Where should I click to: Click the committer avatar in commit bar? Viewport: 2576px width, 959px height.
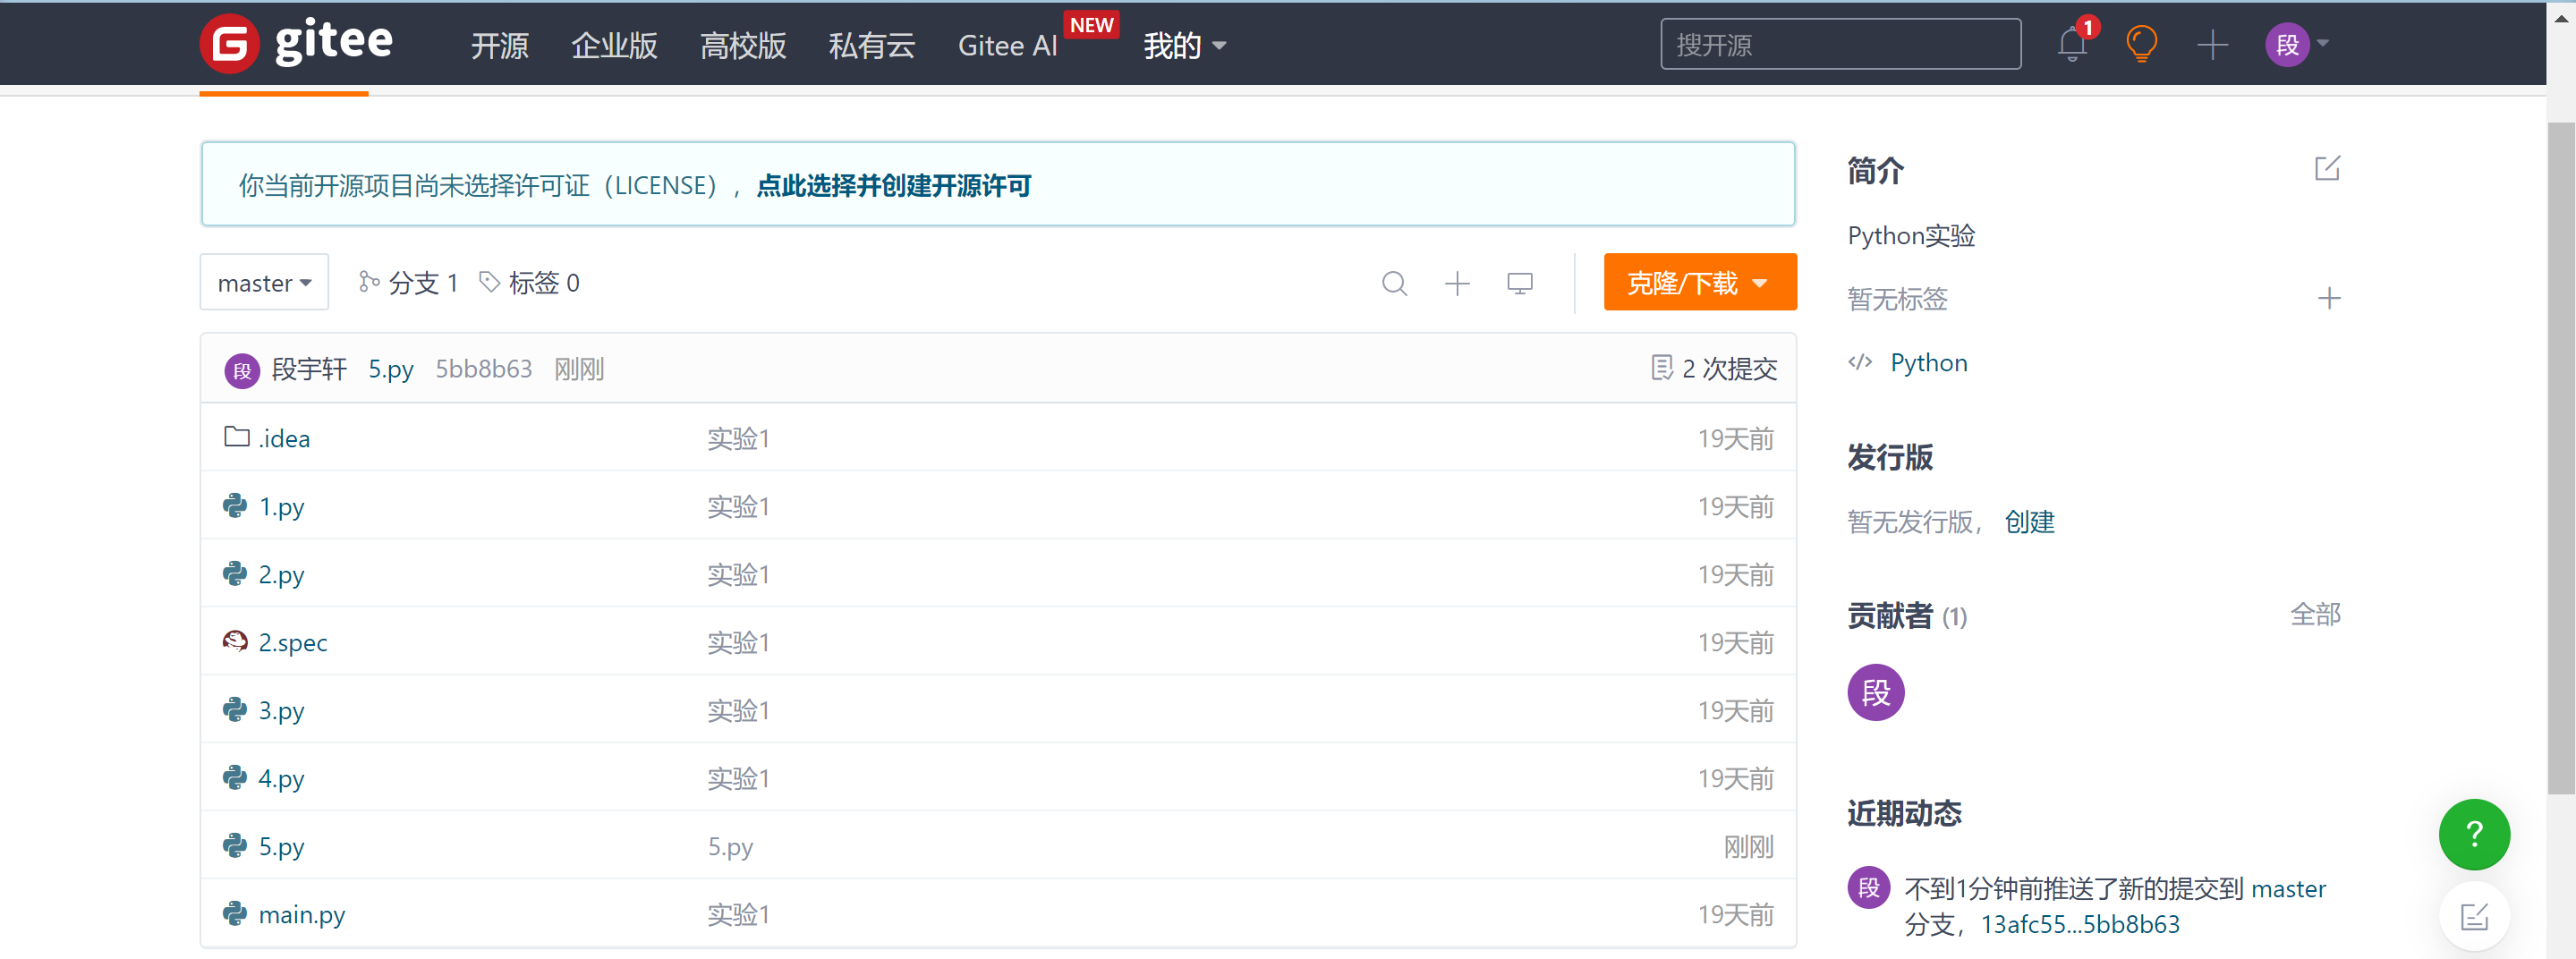click(x=242, y=370)
